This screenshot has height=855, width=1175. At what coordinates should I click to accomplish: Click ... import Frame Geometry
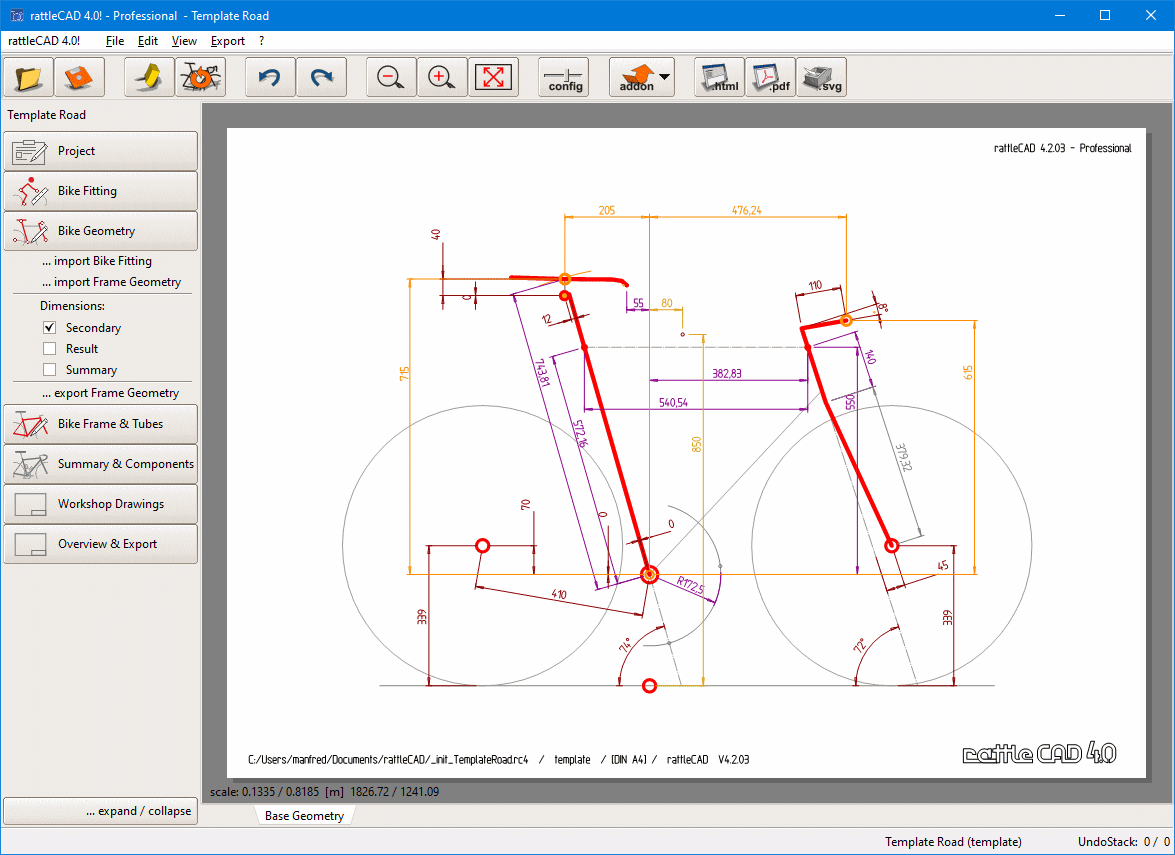(x=112, y=282)
